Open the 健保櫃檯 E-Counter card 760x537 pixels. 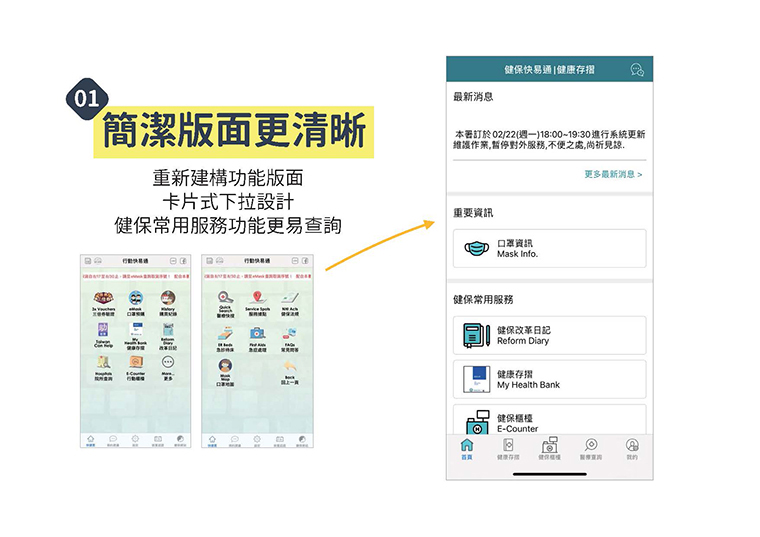click(549, 420)
